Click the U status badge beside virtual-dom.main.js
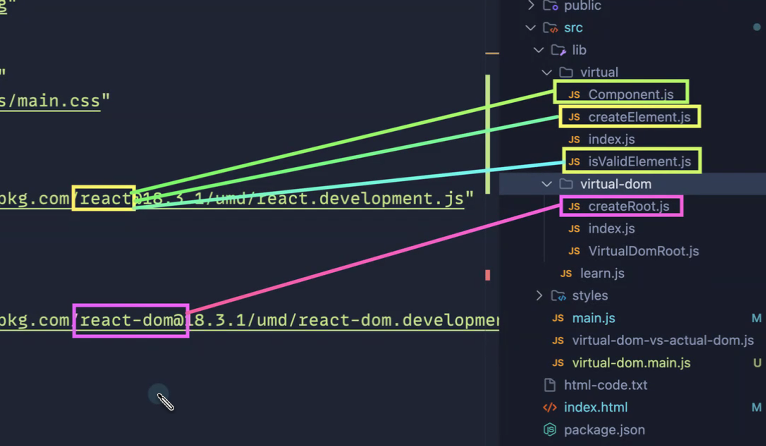The image size is (766, 446). pos(757,363)
